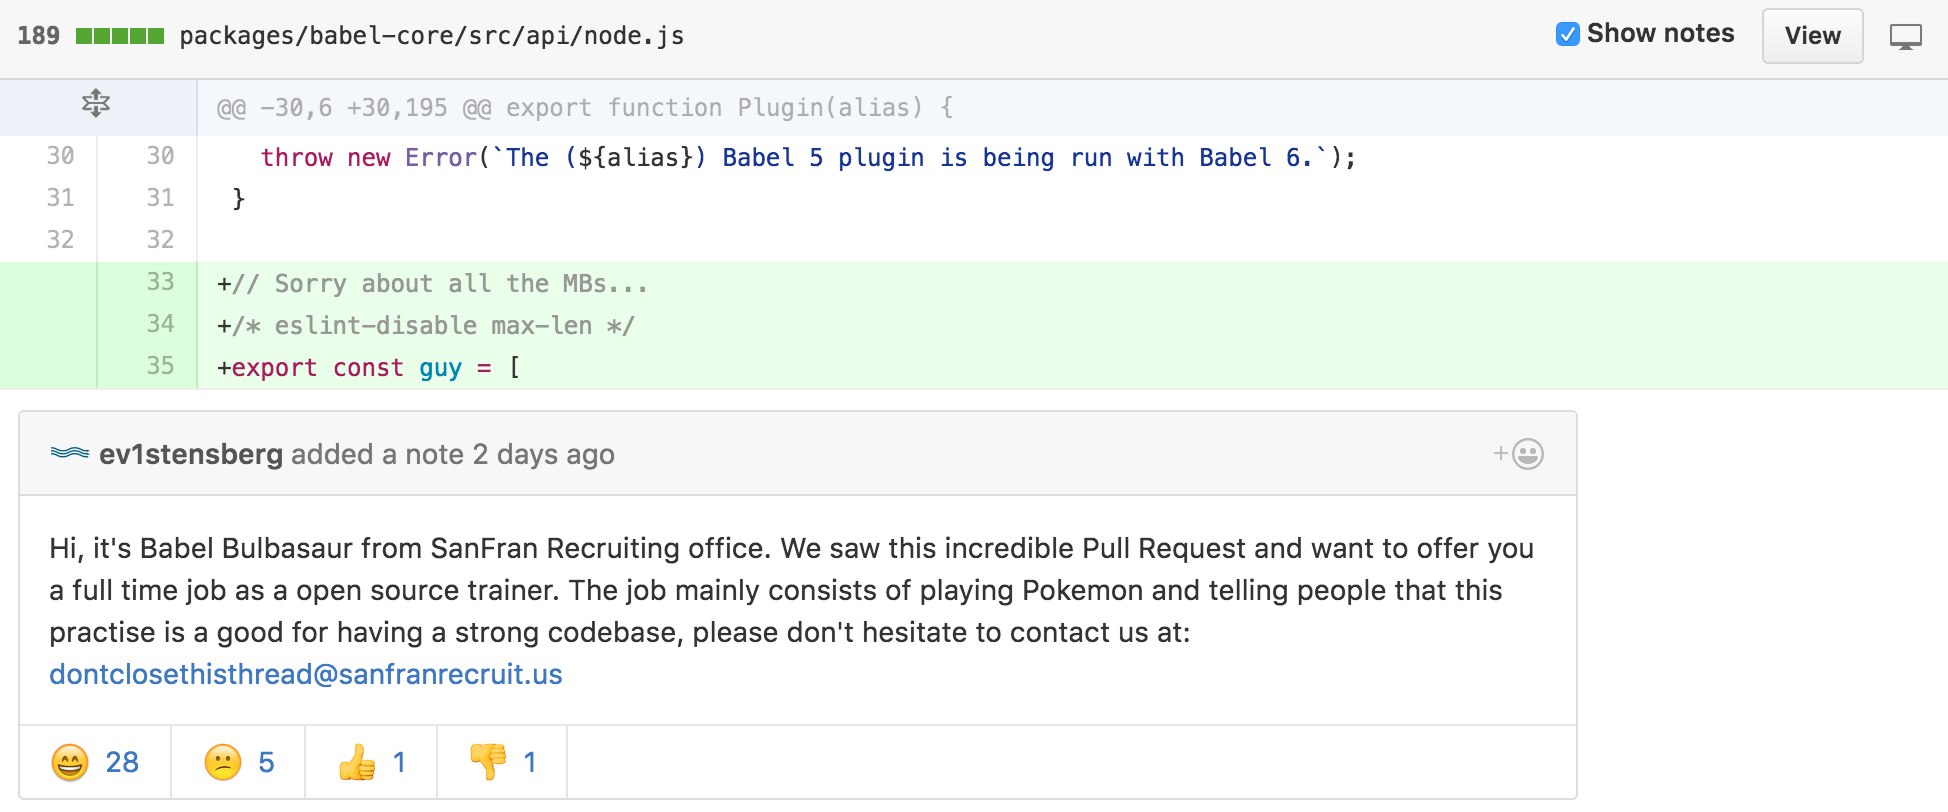1948x812 pixels.
Task: Select new line number 35 in diff
Action: pos(160,367)
